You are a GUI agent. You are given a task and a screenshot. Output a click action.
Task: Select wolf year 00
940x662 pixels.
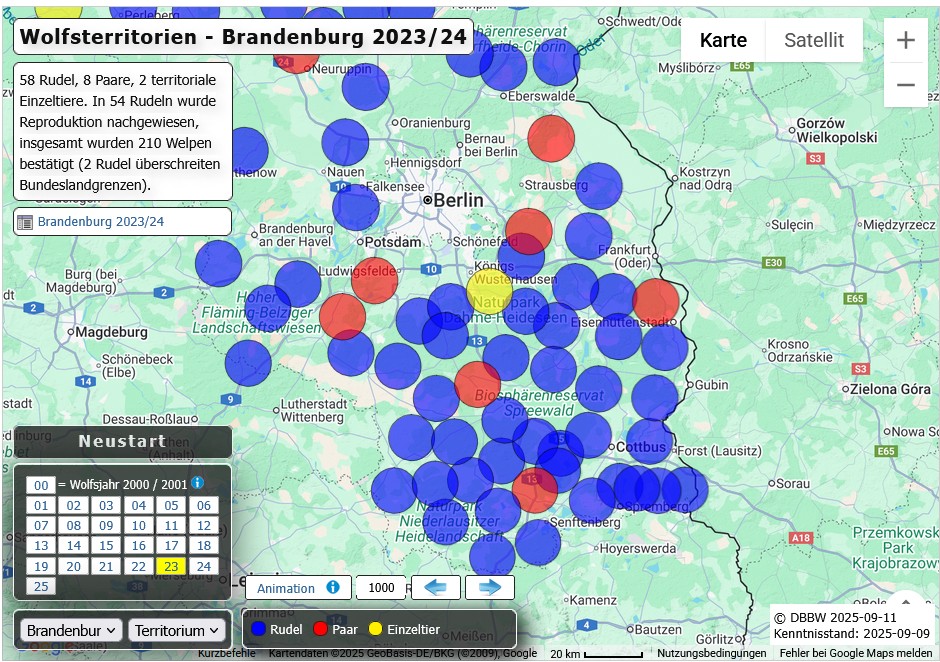(40, 485)
